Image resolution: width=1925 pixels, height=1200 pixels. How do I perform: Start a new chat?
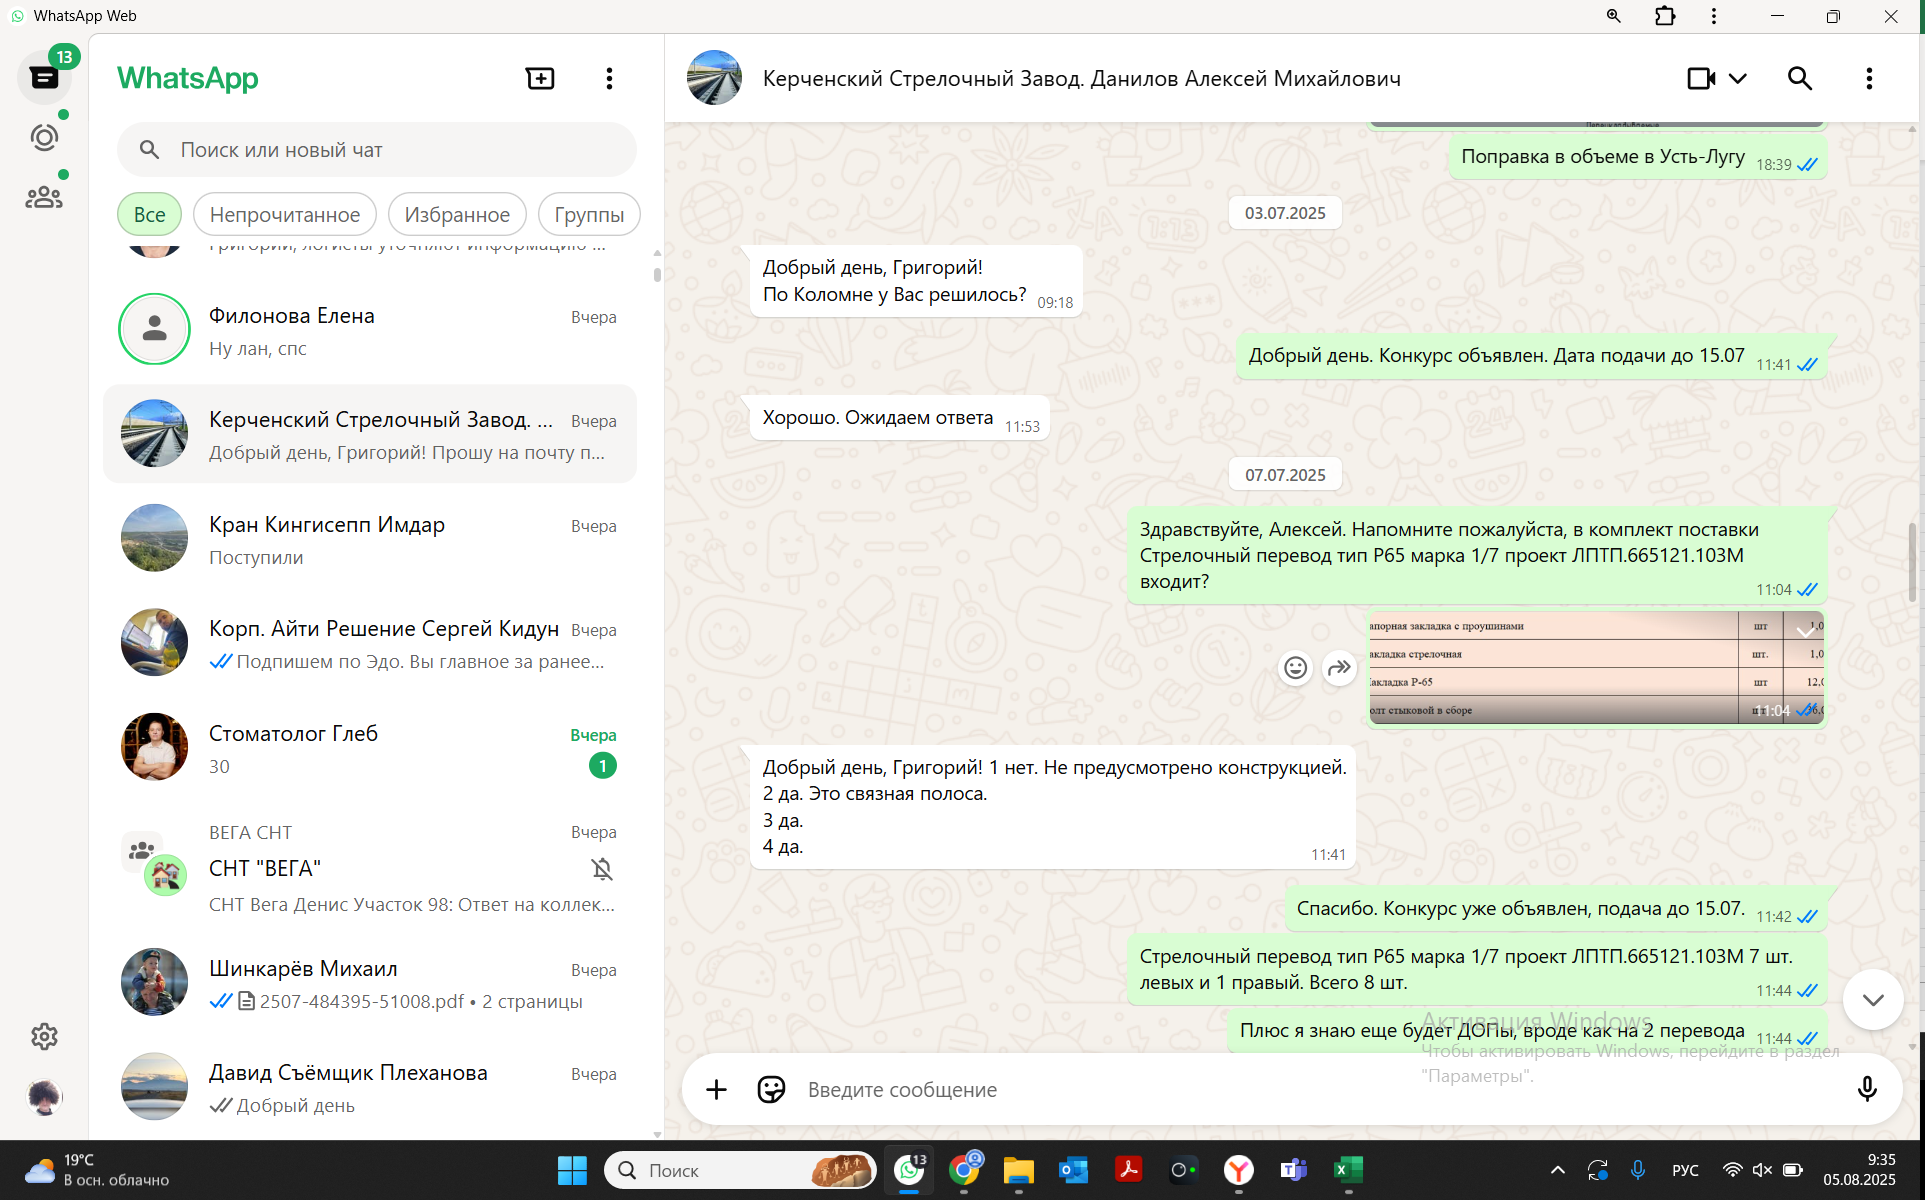coord(540,78)
